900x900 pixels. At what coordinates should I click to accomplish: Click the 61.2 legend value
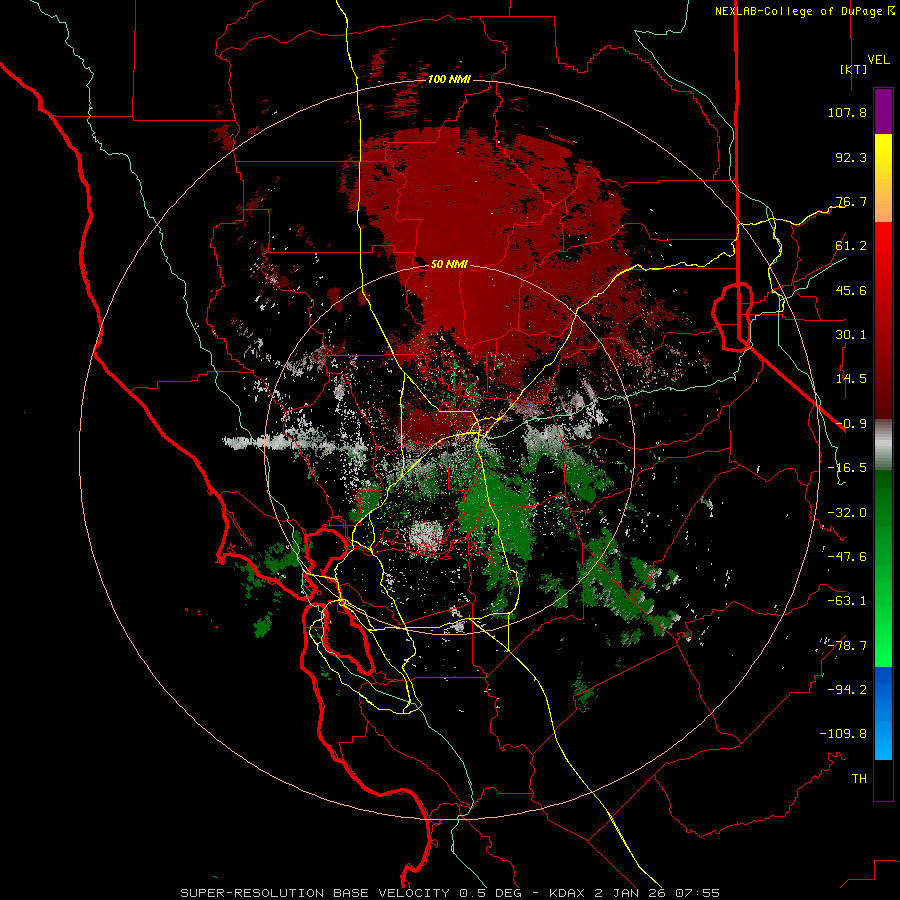pos(851,246)
